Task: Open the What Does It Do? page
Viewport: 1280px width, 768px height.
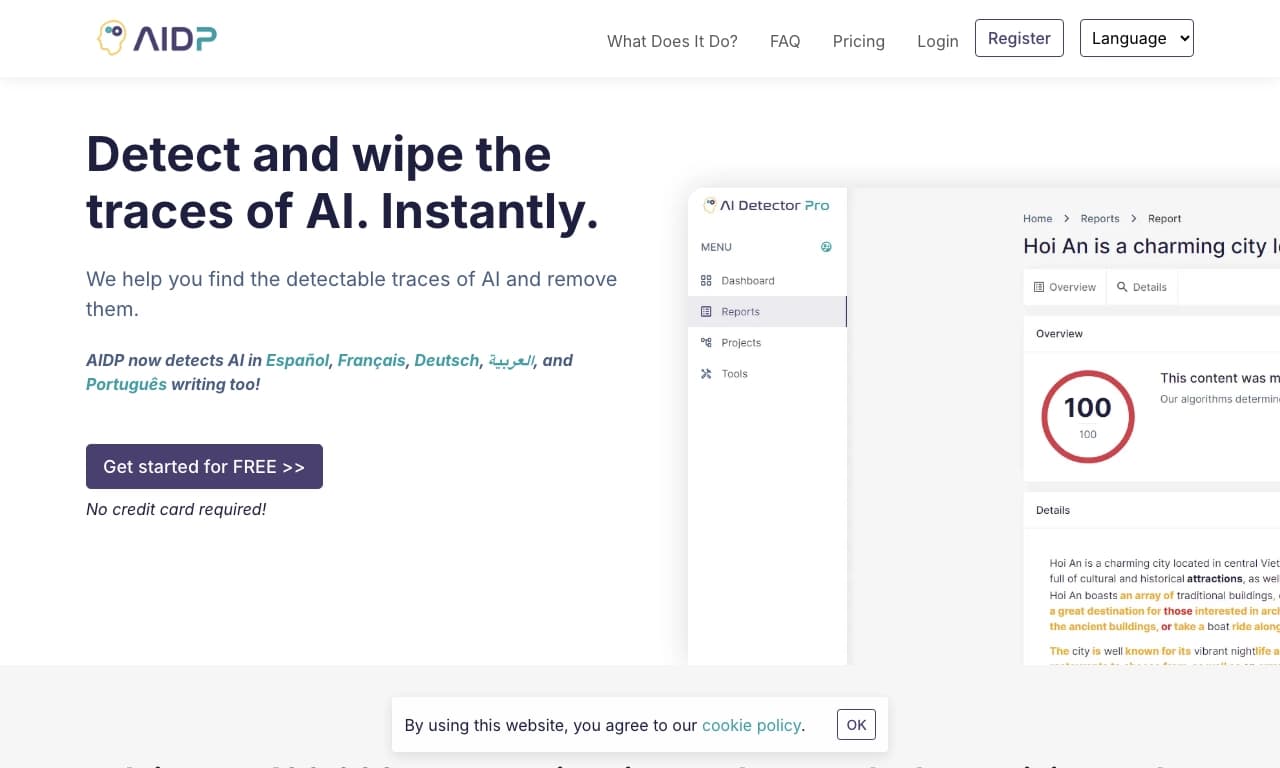Action: click(x=672, y=41)
